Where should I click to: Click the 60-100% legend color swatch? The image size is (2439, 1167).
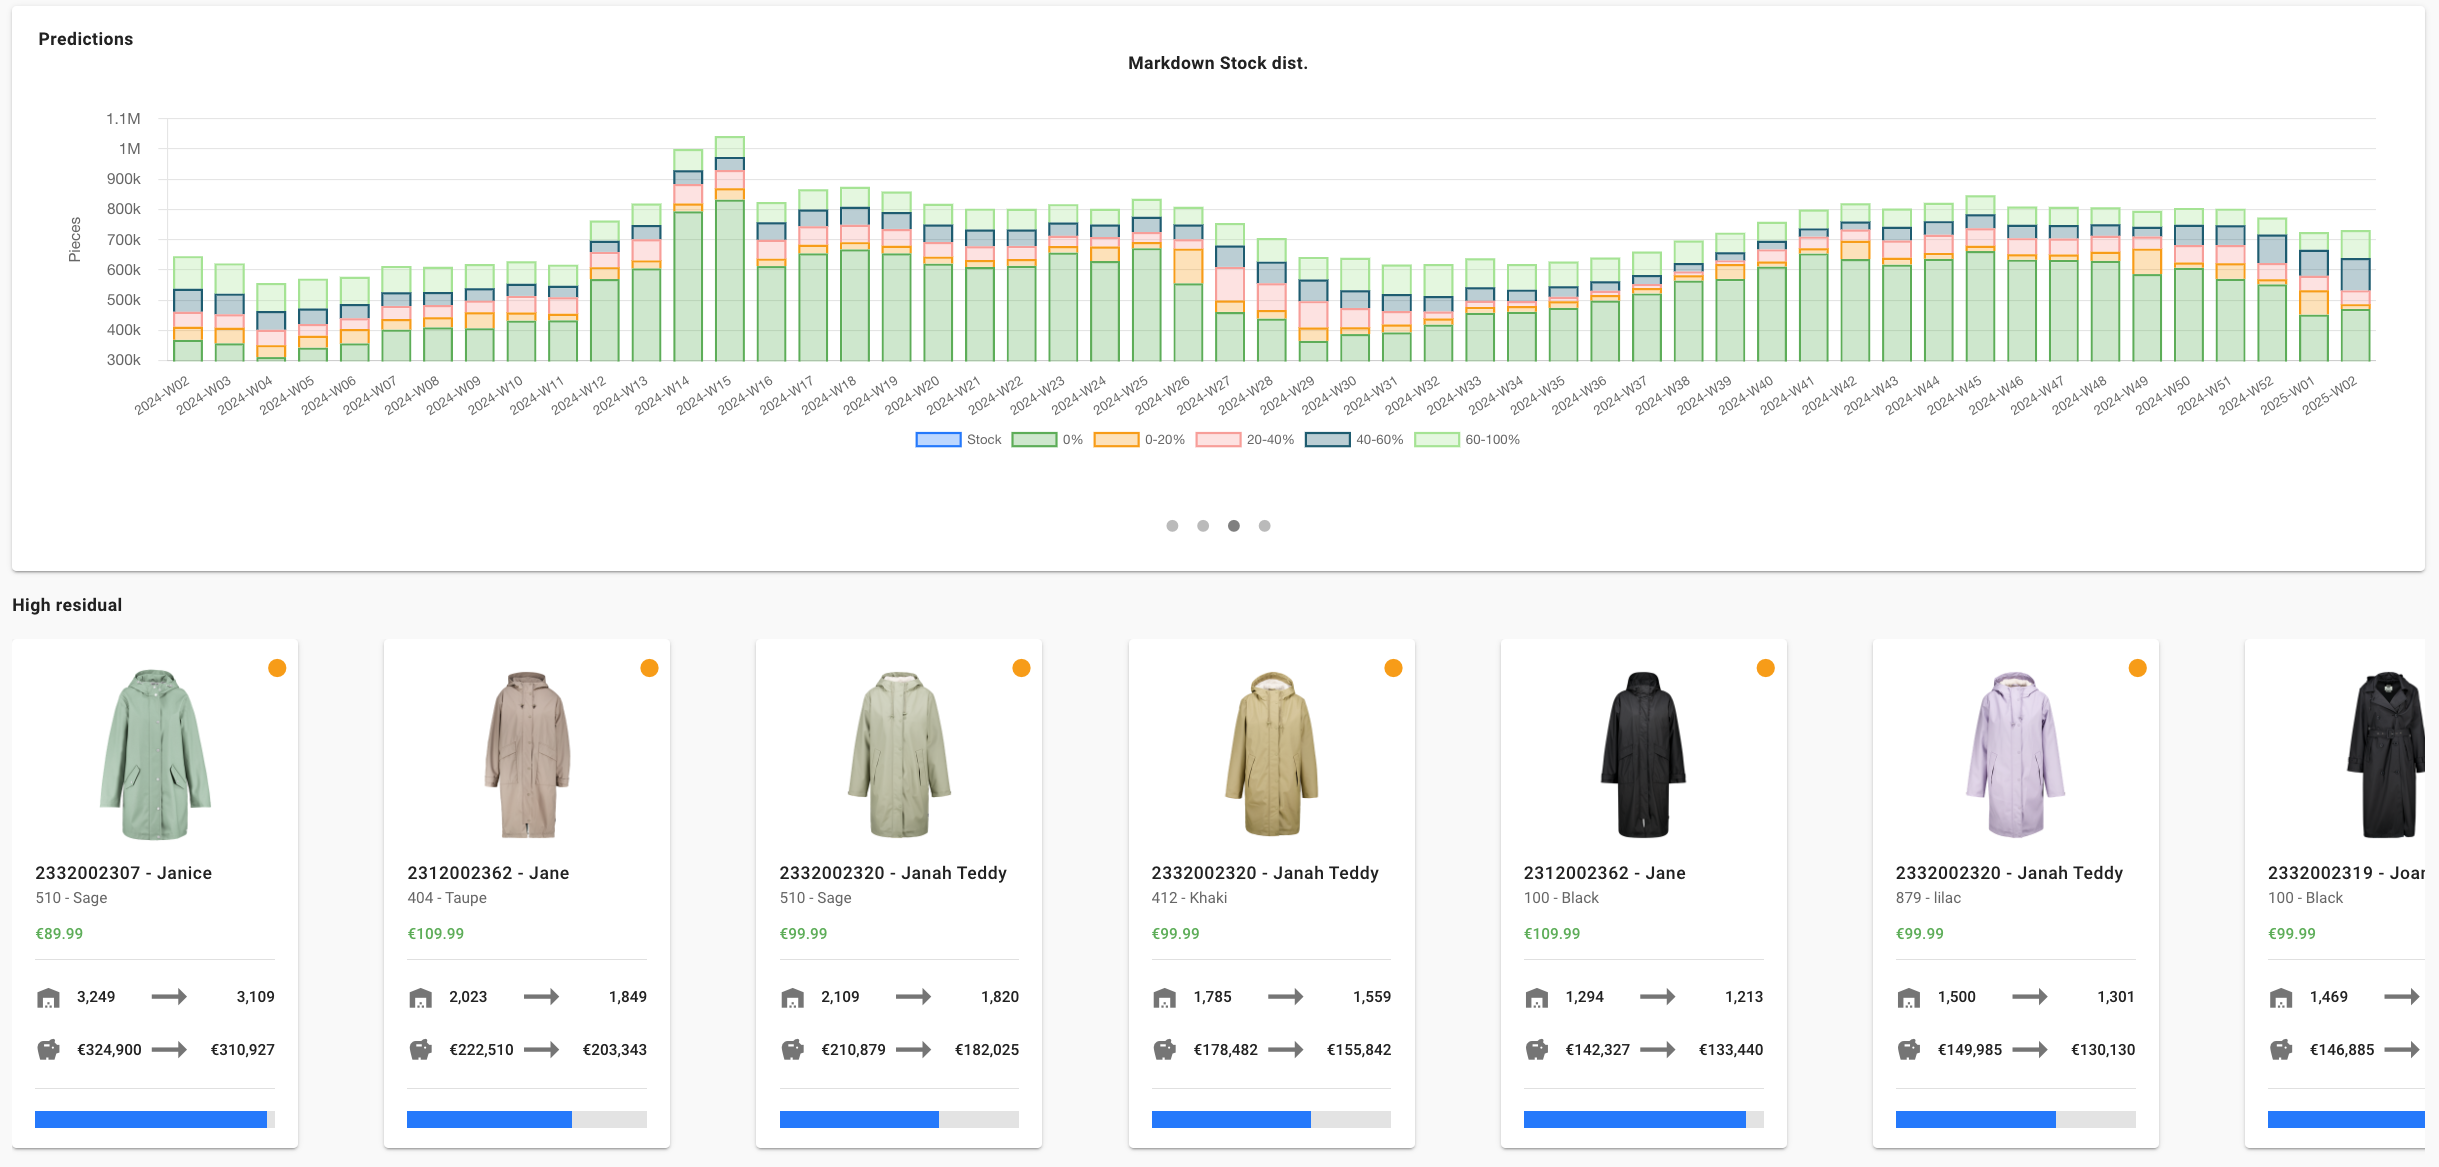click(x=1436, y=440)
